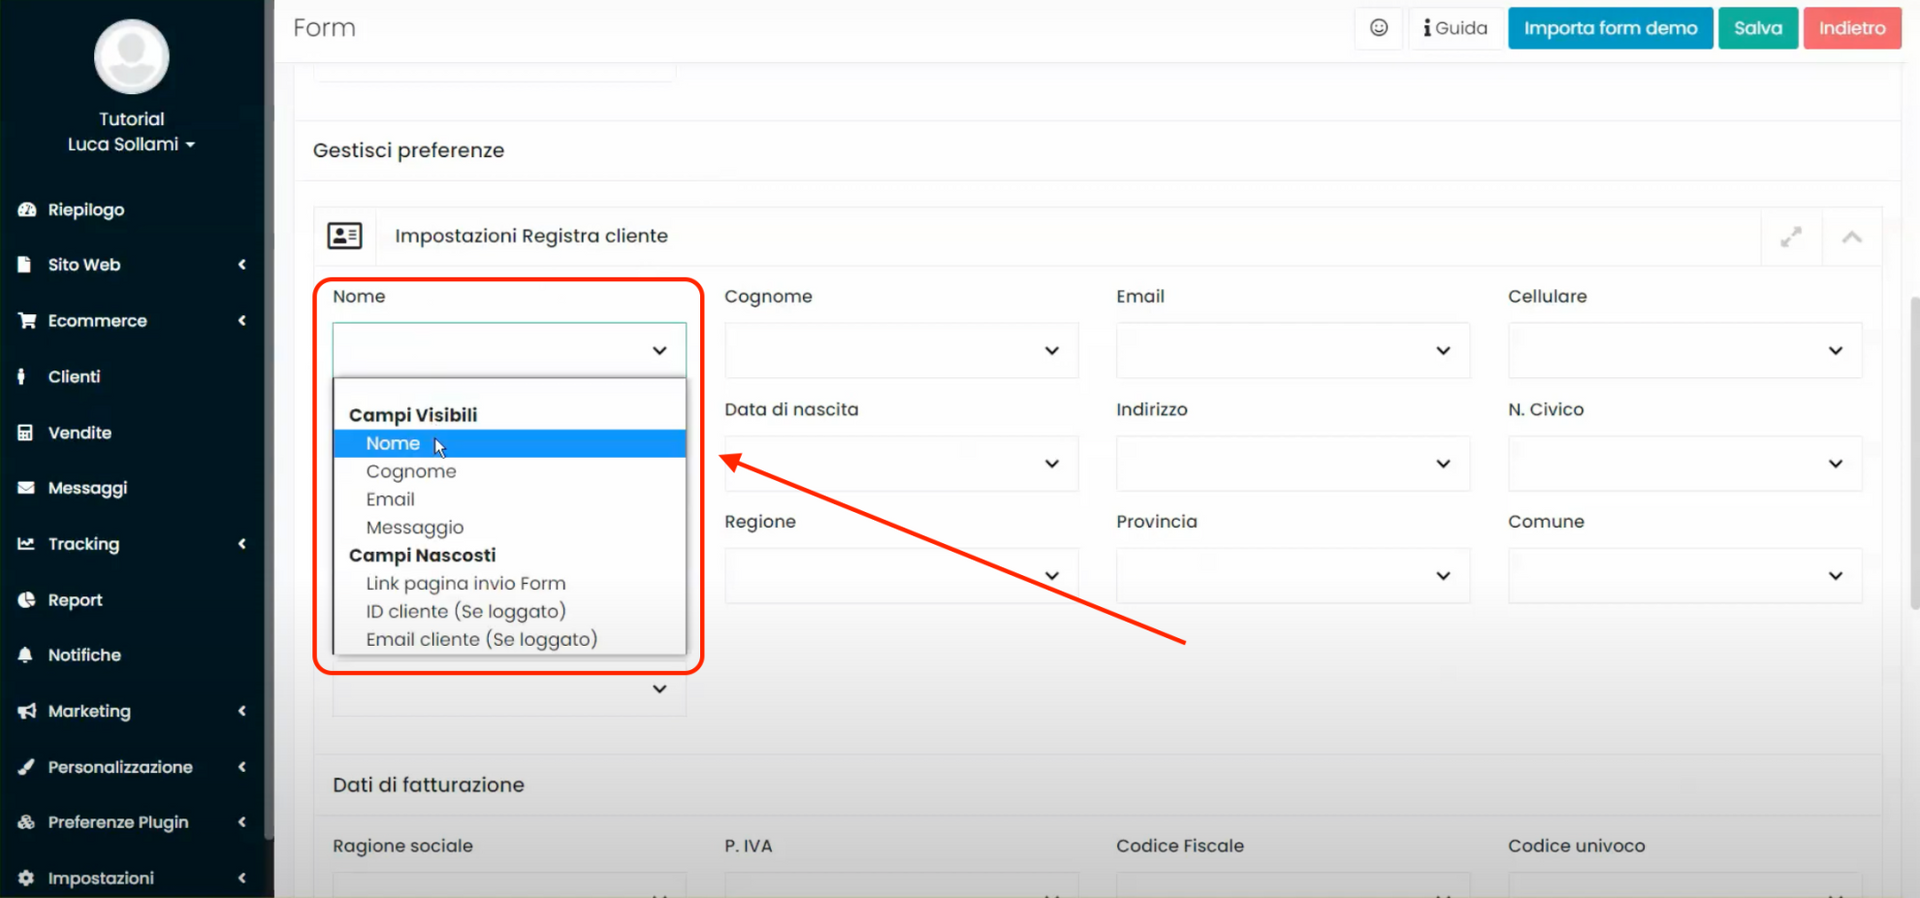Open the Vendite sidebar menu item
The image size is (1920, 898).
coord(132,432)
